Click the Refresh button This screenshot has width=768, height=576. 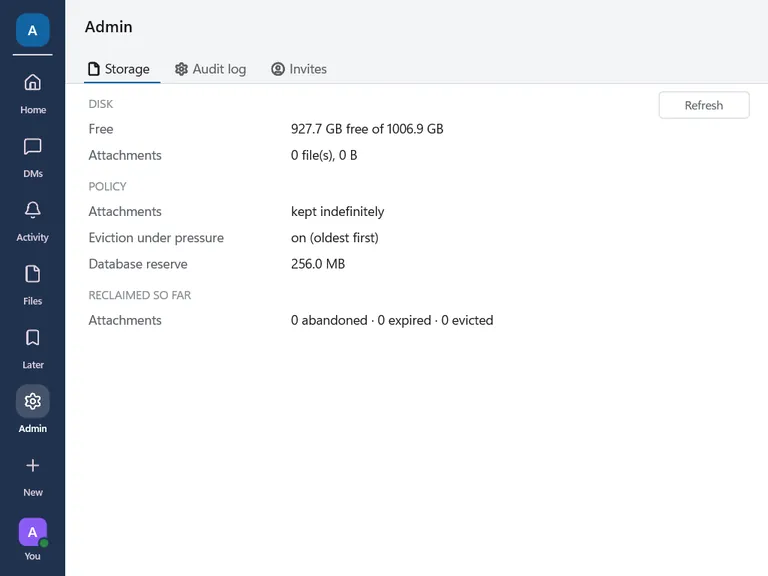pyautogui.click(x=704, y=105)
